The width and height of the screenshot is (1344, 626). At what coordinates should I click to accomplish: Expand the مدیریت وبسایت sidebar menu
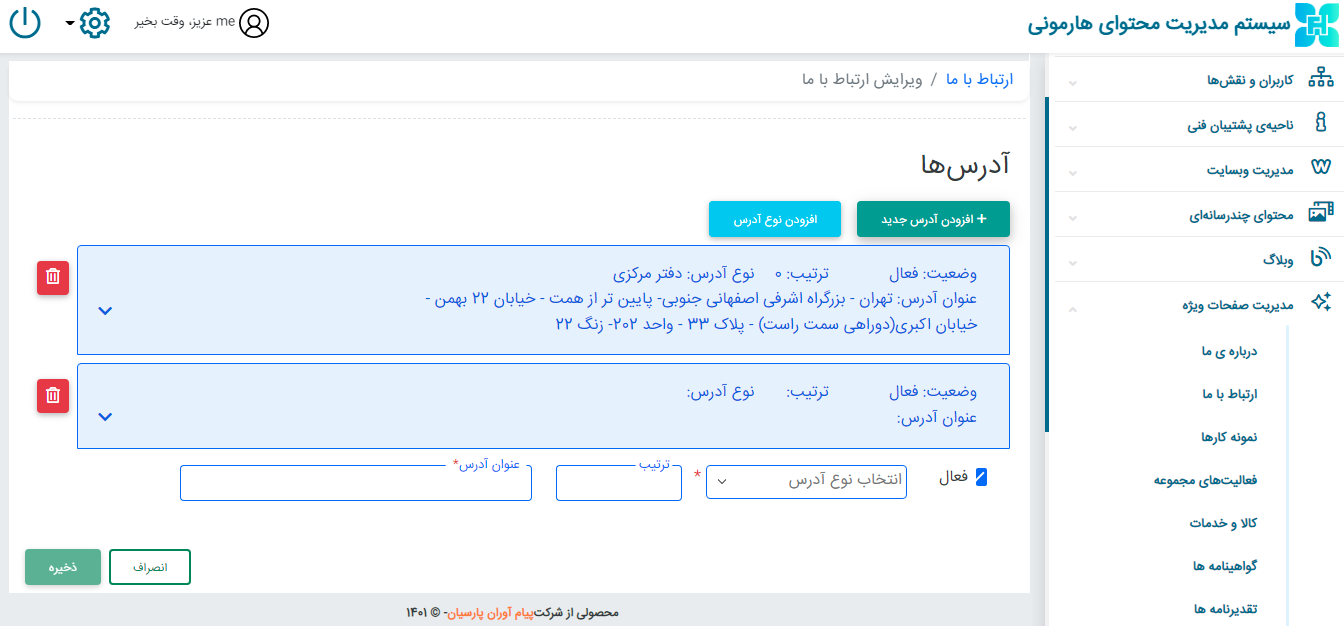1191,170
